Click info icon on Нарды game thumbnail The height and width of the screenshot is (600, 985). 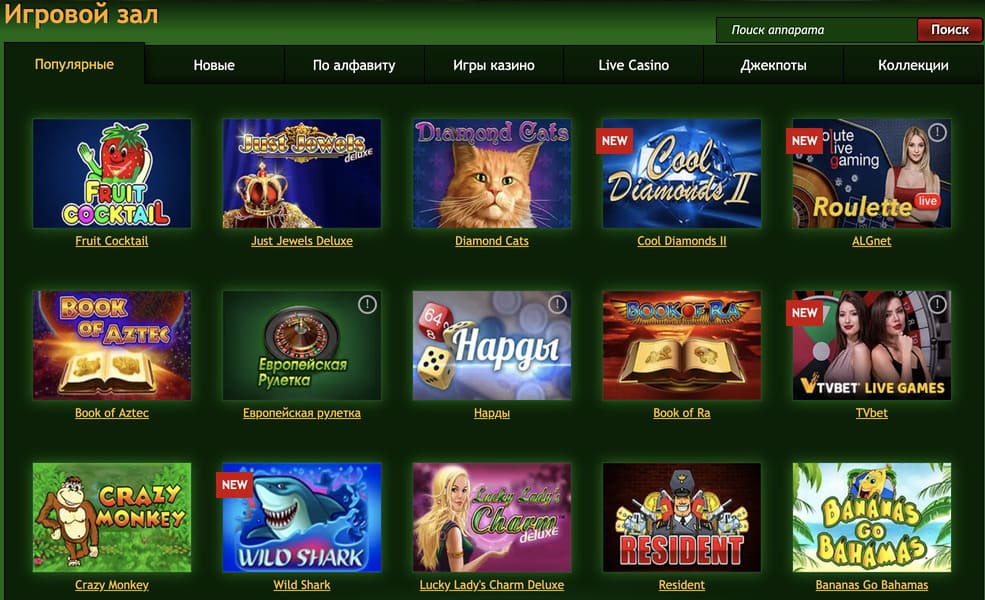(557, 305)
